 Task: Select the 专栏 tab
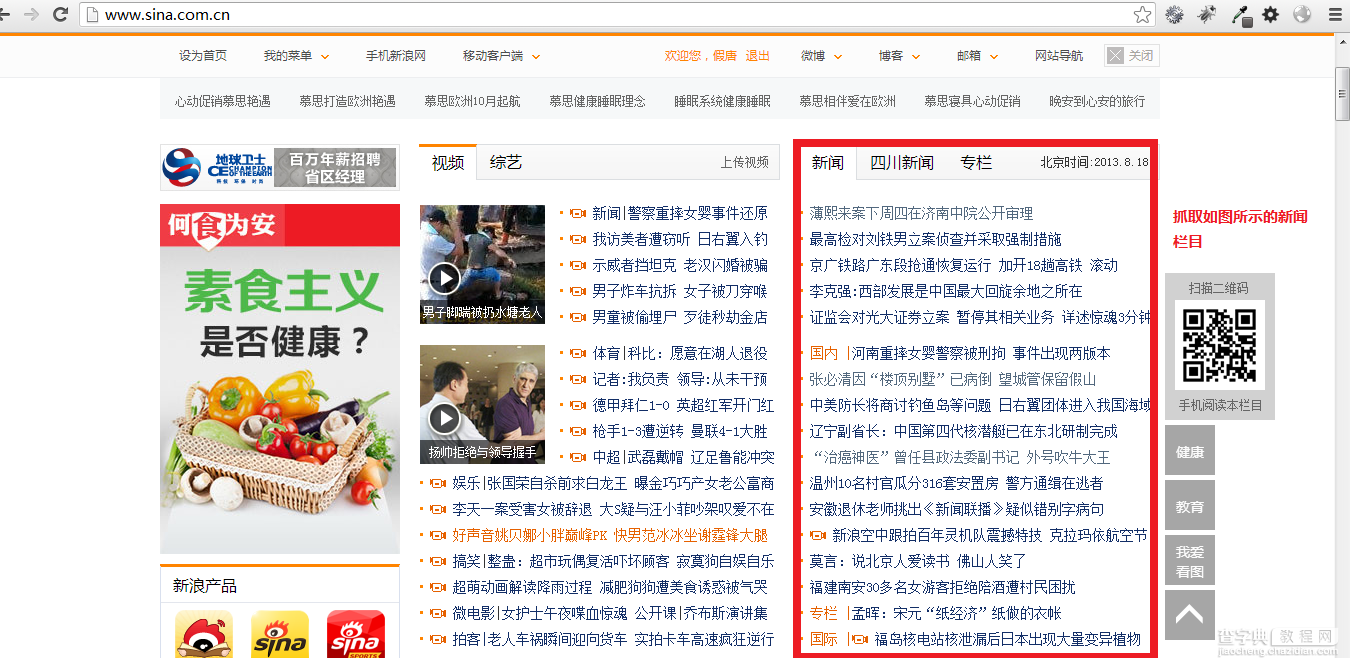coord(976,163)
